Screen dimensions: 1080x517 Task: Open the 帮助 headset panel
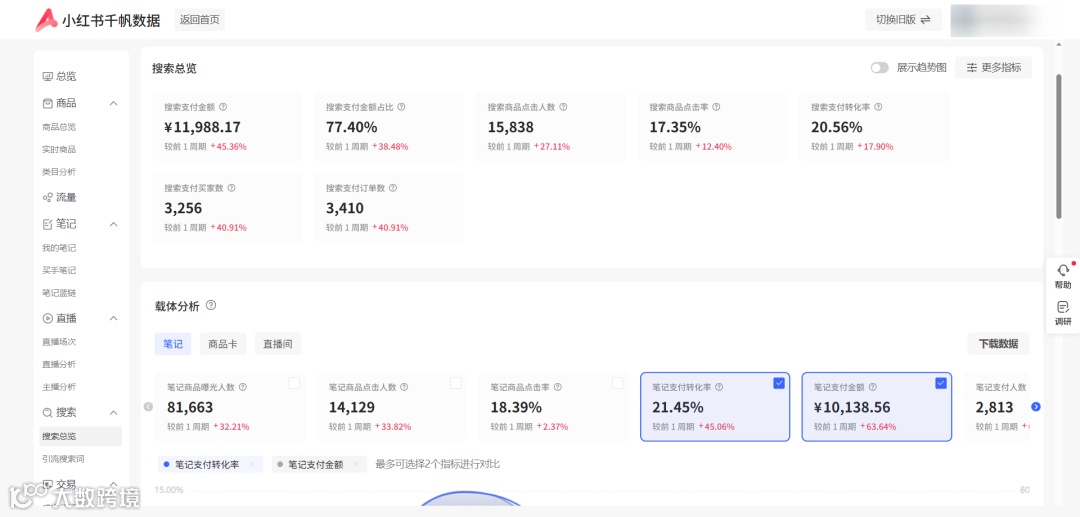pos(1063,276)
